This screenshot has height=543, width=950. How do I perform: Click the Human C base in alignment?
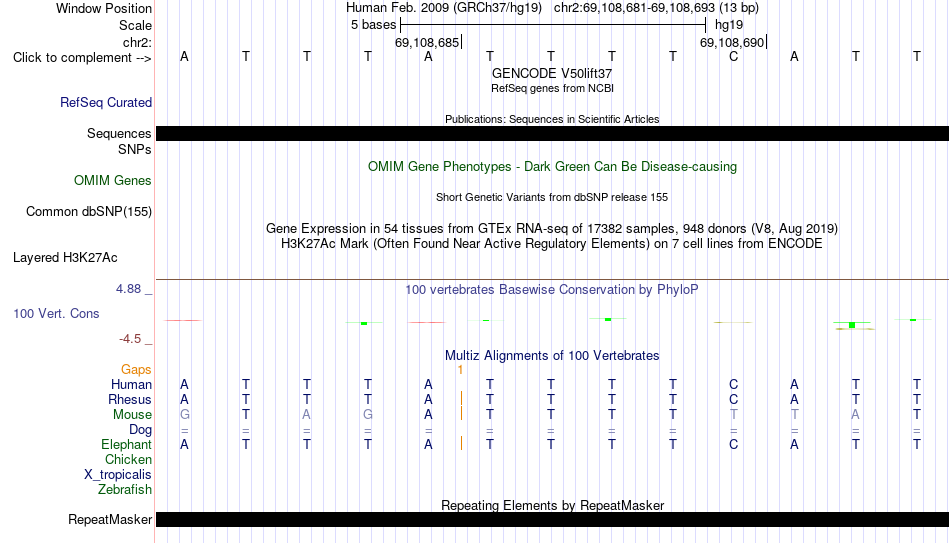click(x=734, y=384)
